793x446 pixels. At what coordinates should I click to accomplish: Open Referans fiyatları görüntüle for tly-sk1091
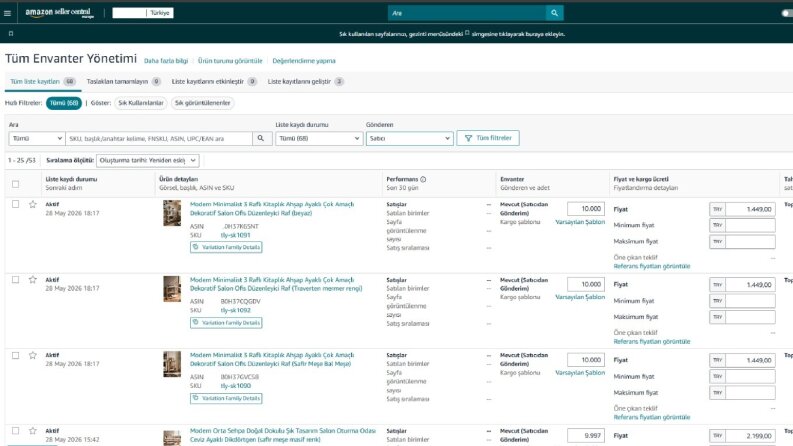click(652, 266)
